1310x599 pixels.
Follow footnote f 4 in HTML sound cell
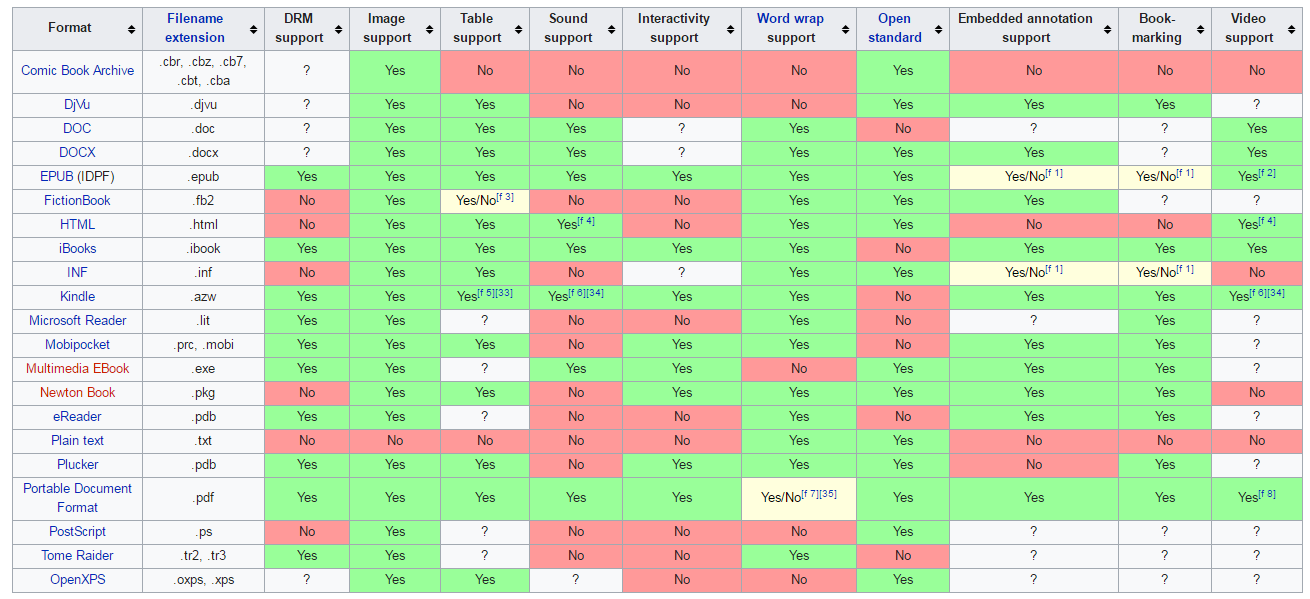tap(585, 221)
